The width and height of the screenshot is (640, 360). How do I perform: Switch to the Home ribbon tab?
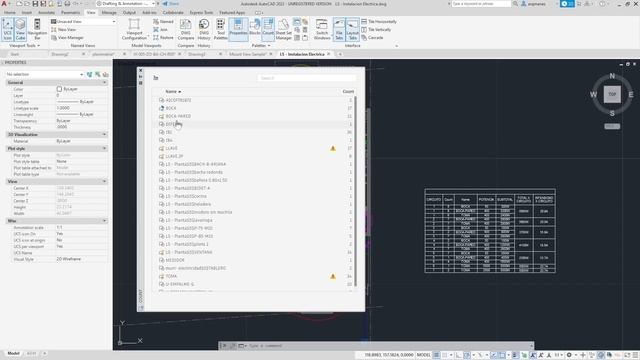[9, 13]
